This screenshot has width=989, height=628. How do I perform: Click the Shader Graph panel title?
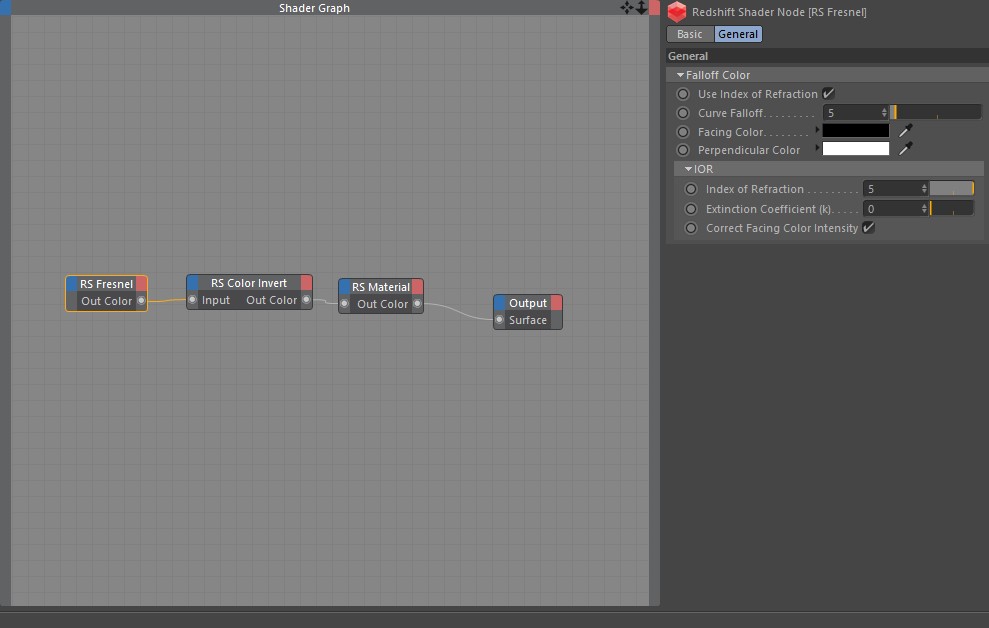pos(314,8)
